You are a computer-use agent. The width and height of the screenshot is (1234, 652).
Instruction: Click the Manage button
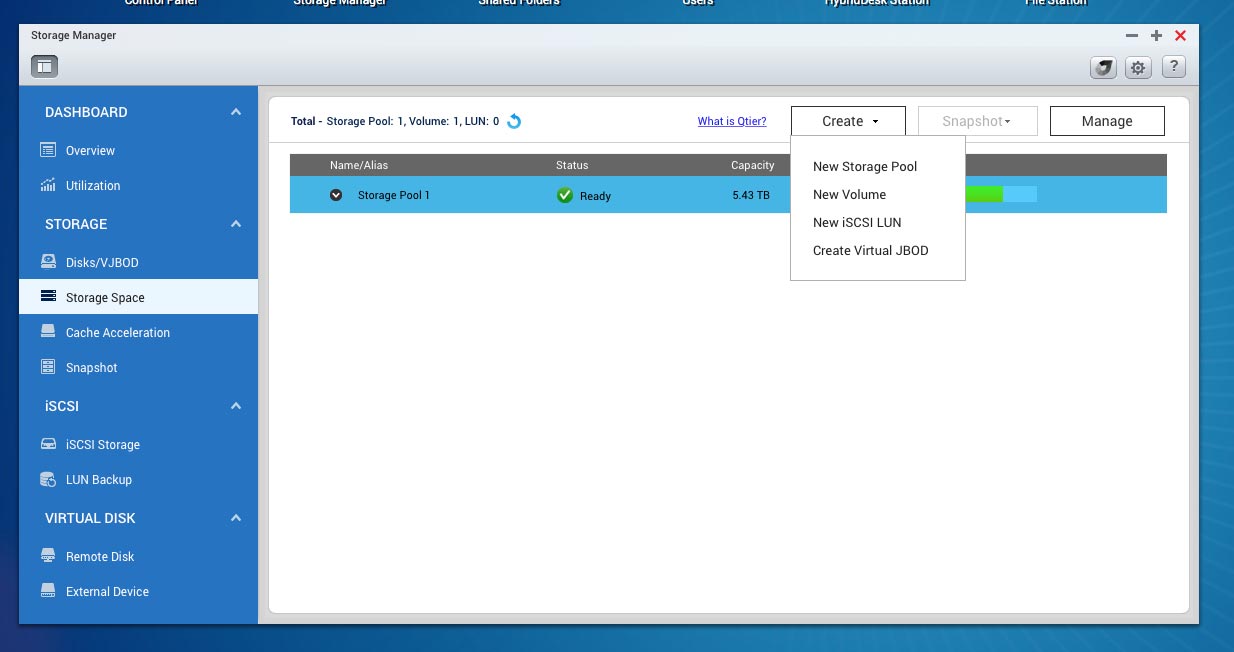coord(1107,121)
